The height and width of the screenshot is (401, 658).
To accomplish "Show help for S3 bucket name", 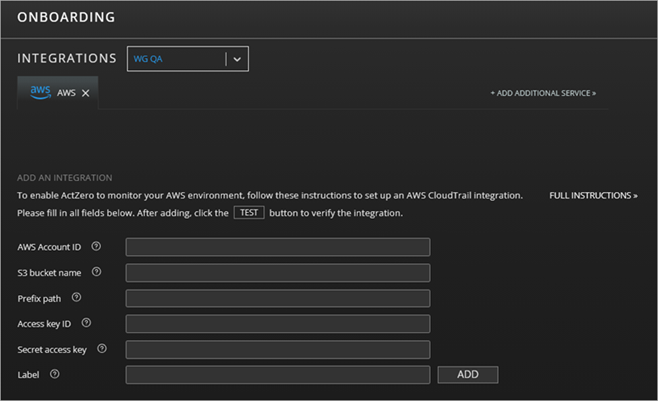I will [x=97, y=272].
